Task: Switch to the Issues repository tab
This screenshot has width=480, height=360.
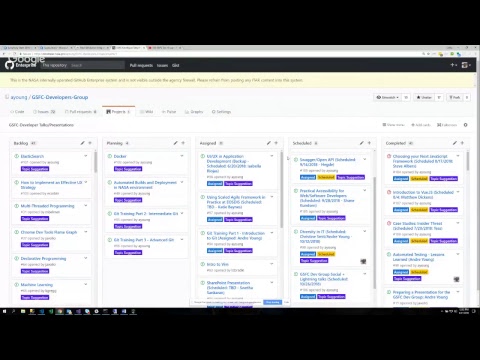Action: point(44,112)
